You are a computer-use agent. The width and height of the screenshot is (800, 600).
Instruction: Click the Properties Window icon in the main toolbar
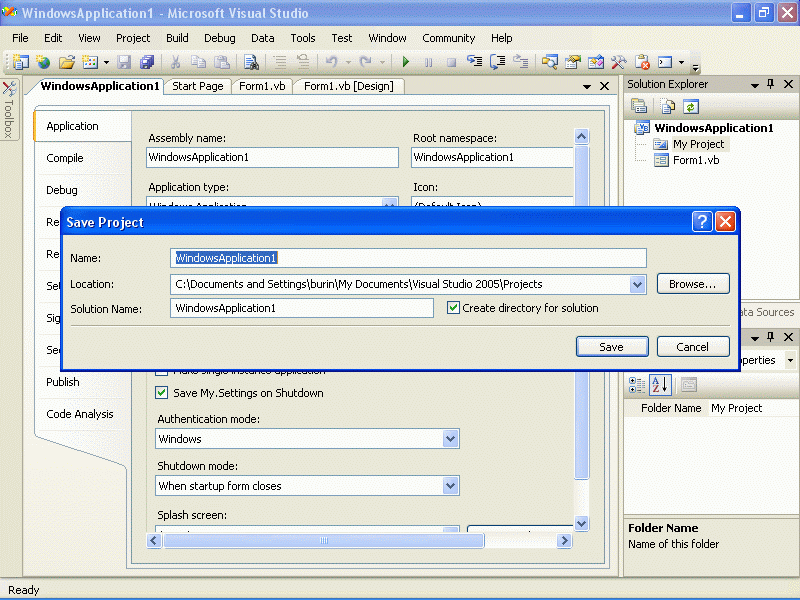572,62
